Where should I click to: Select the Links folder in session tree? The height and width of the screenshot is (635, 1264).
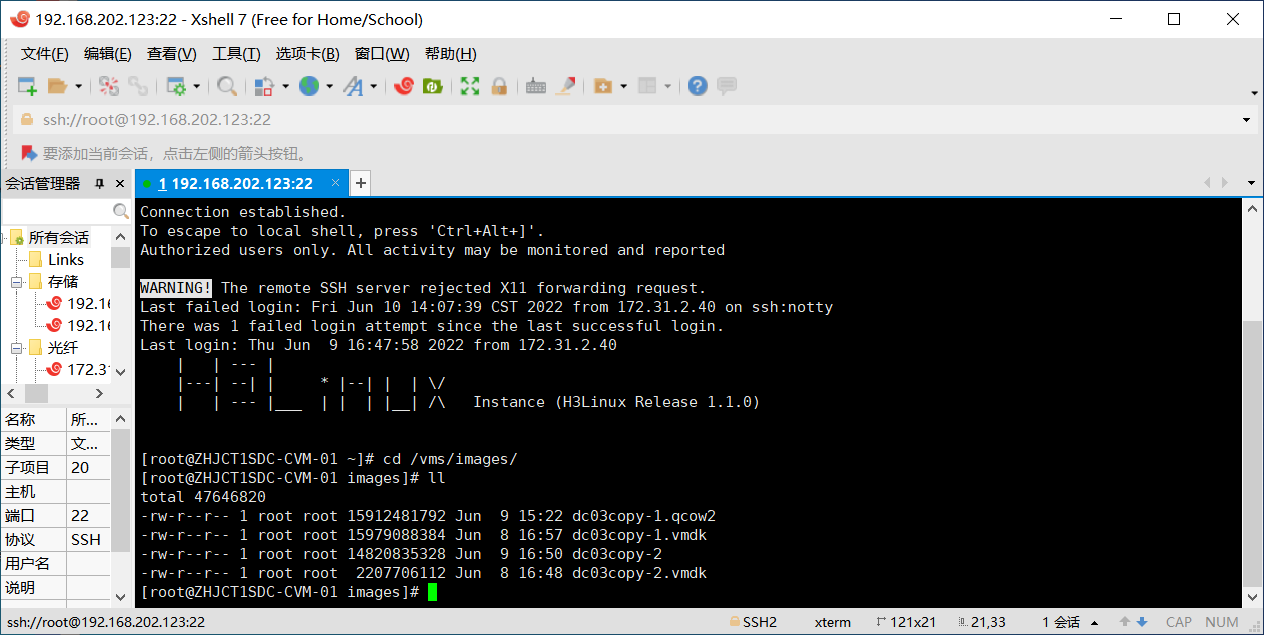[x=66, y=260]
